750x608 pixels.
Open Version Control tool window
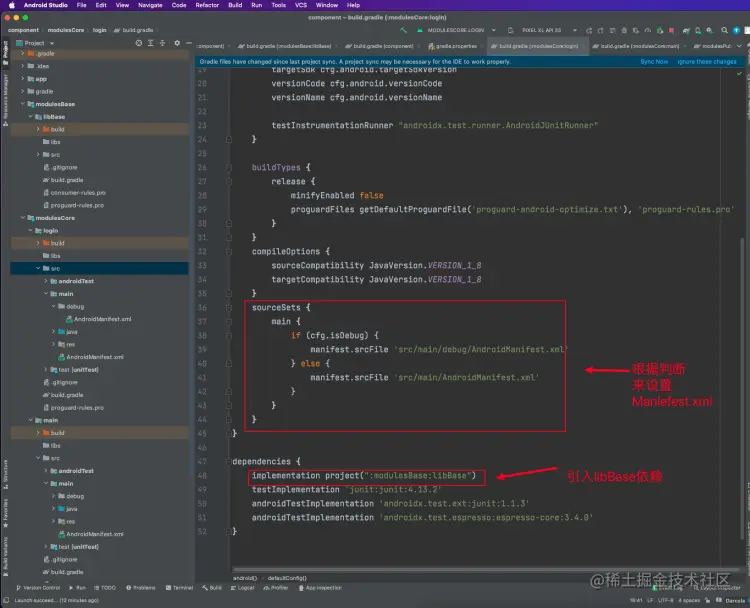click(38, 588)
